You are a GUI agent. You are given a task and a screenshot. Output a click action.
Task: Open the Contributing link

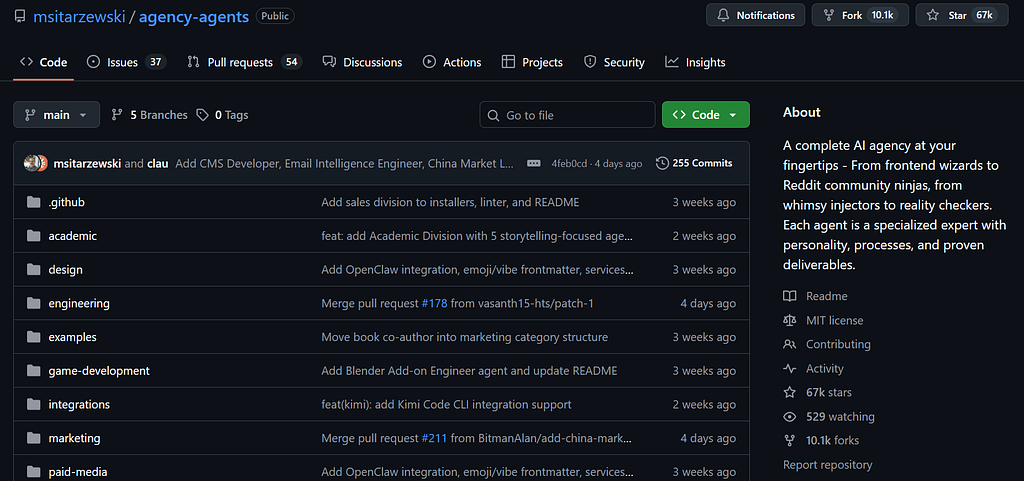click(827, 344)
